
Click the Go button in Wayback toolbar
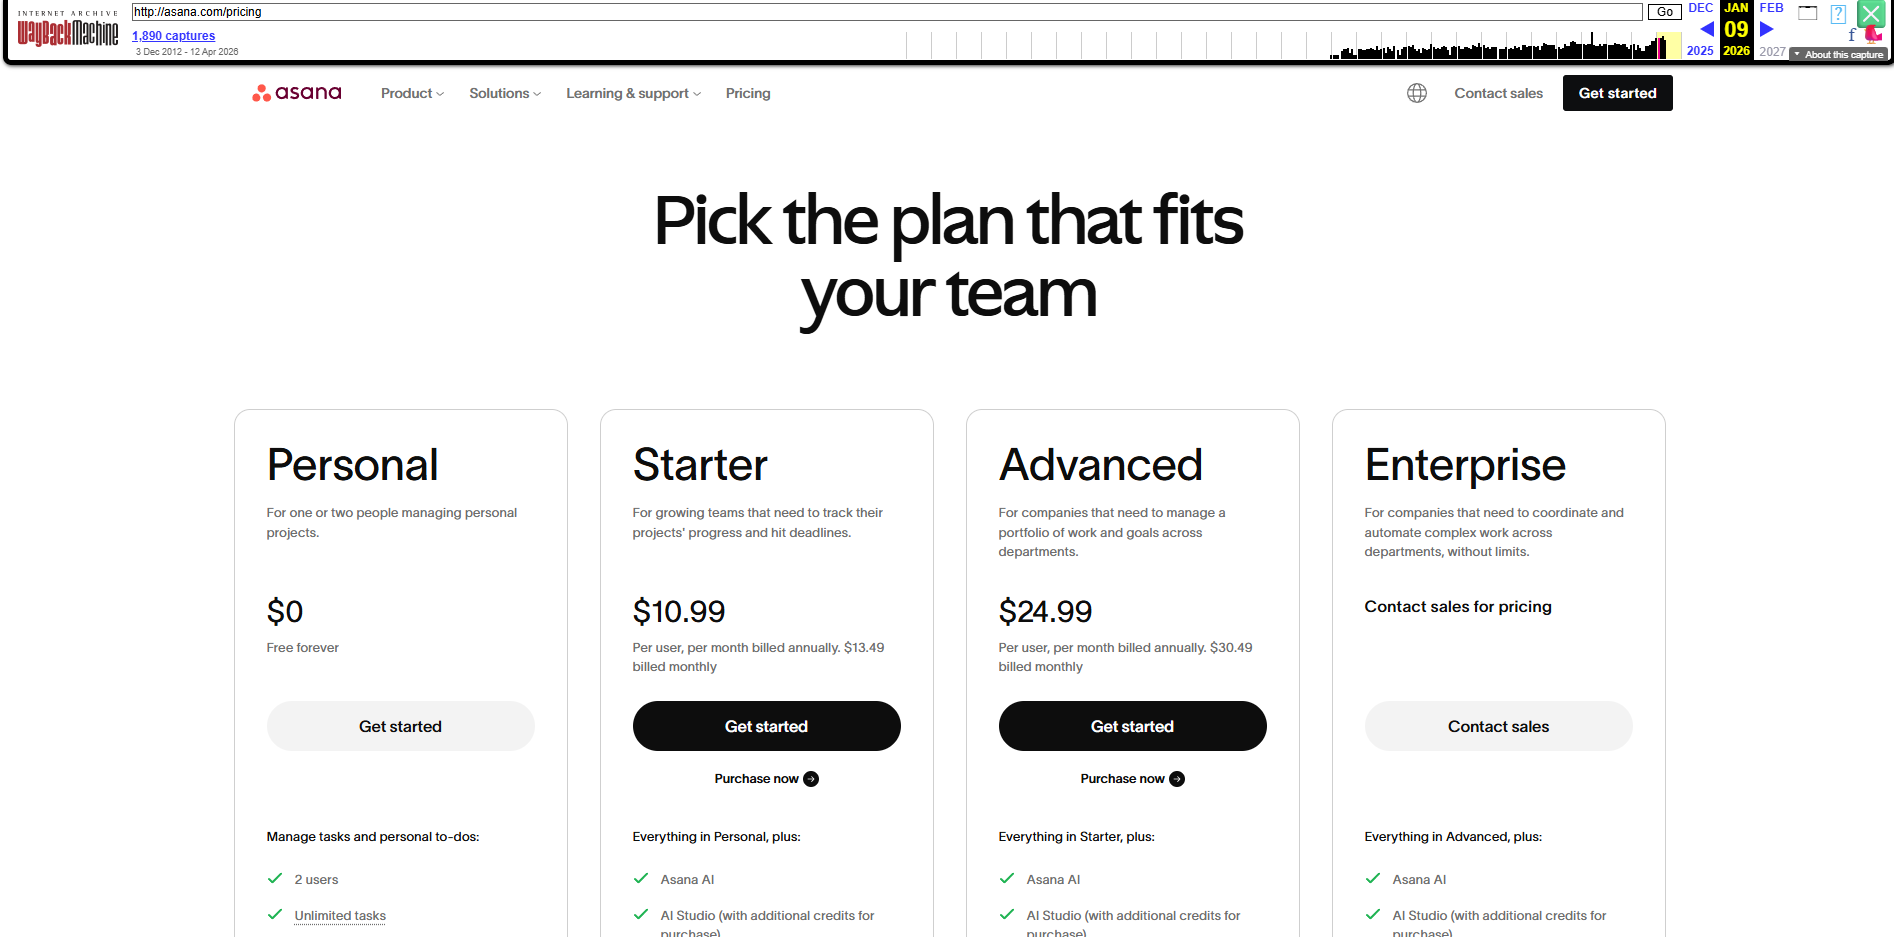(1663, 12)
